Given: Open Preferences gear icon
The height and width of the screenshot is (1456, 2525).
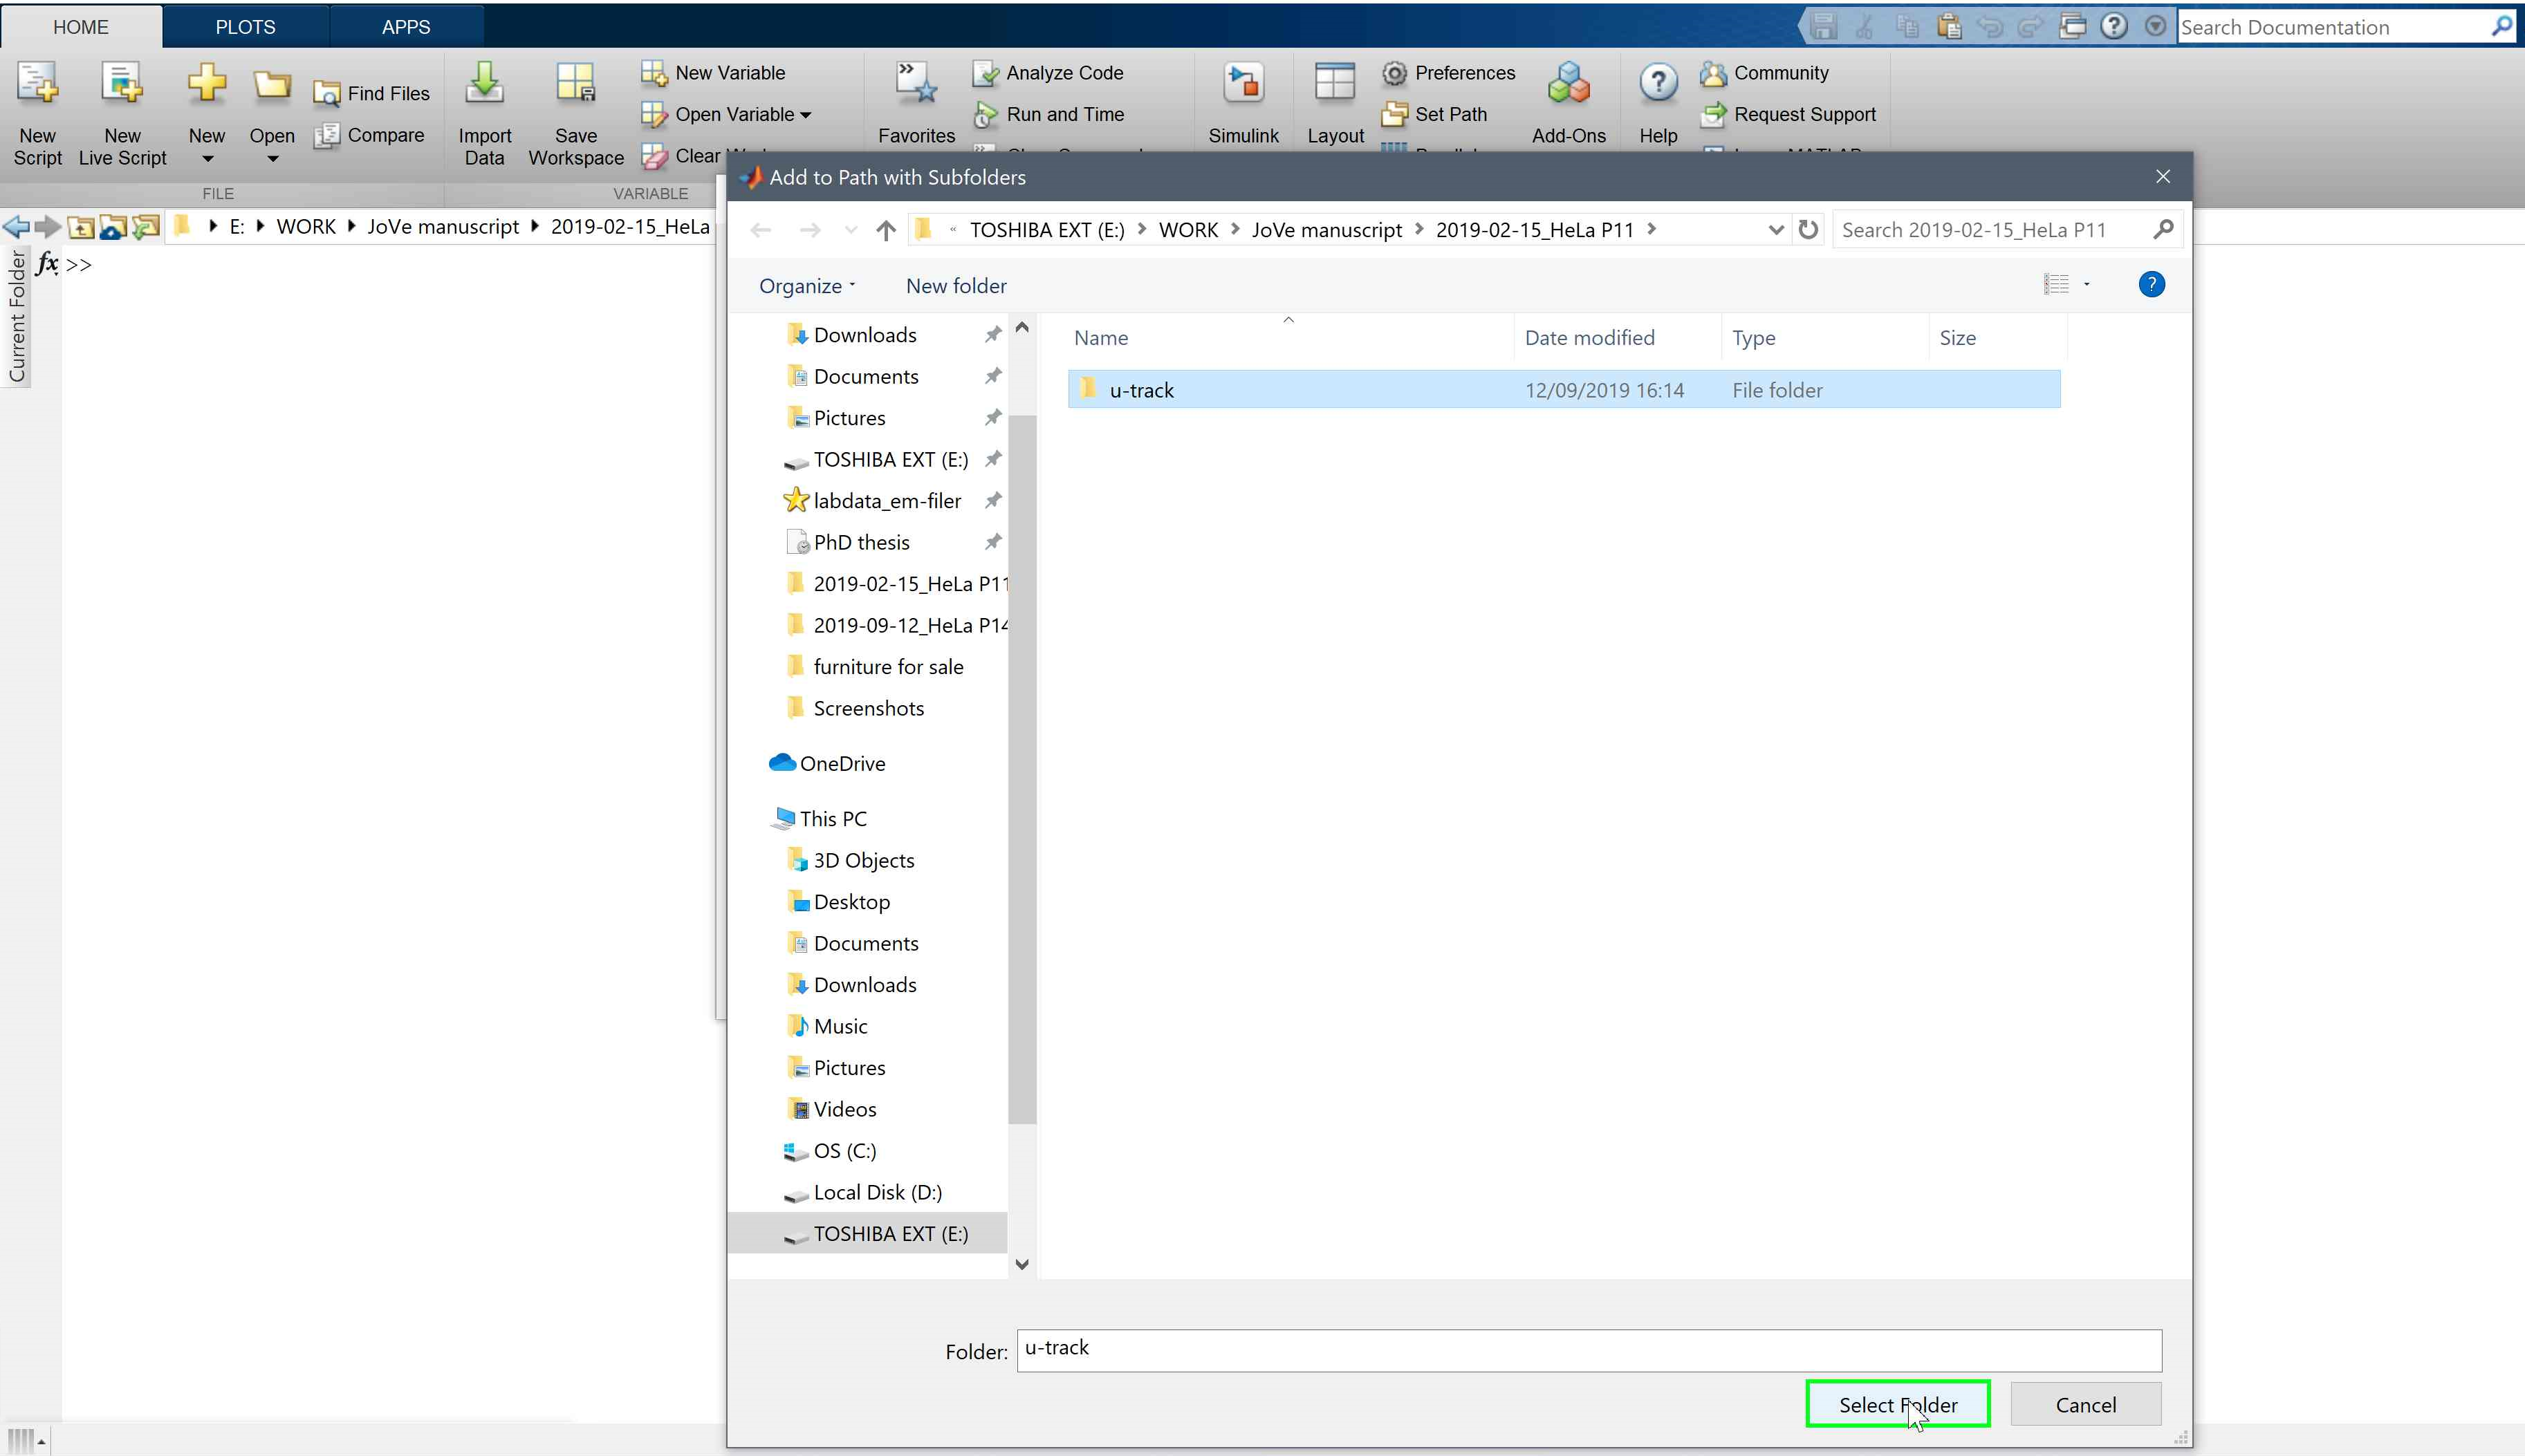Looking at the screenshot, I should (x=1394, y=73).
